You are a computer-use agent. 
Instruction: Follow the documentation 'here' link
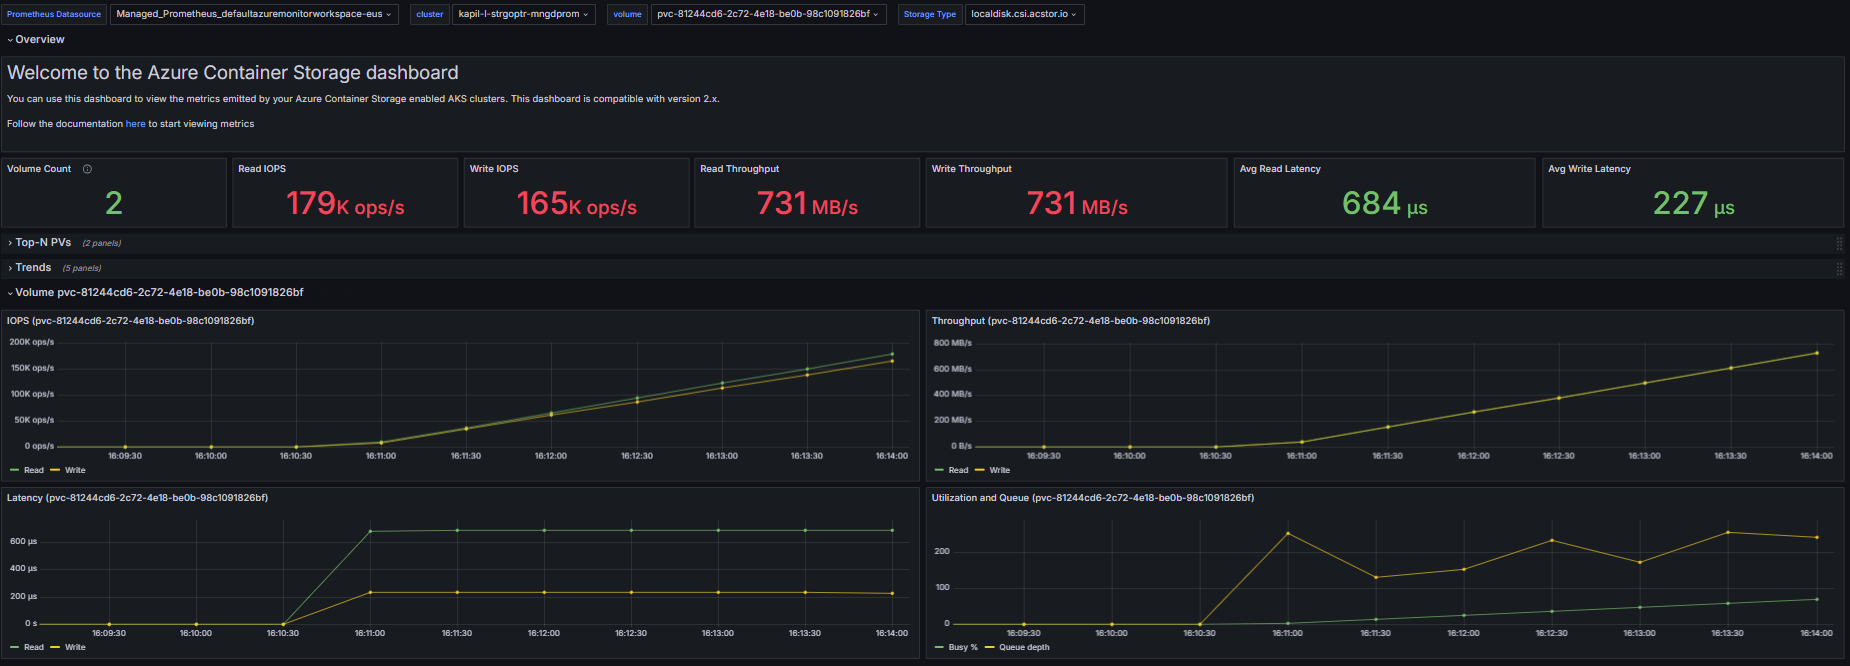coord(135,124)
